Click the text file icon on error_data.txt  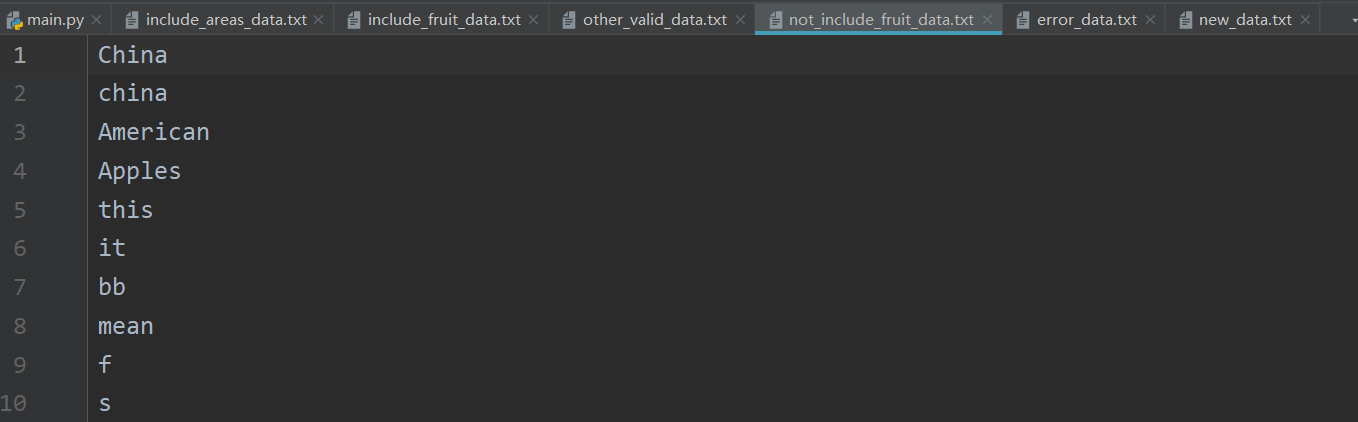click(x=1023, y=20)
